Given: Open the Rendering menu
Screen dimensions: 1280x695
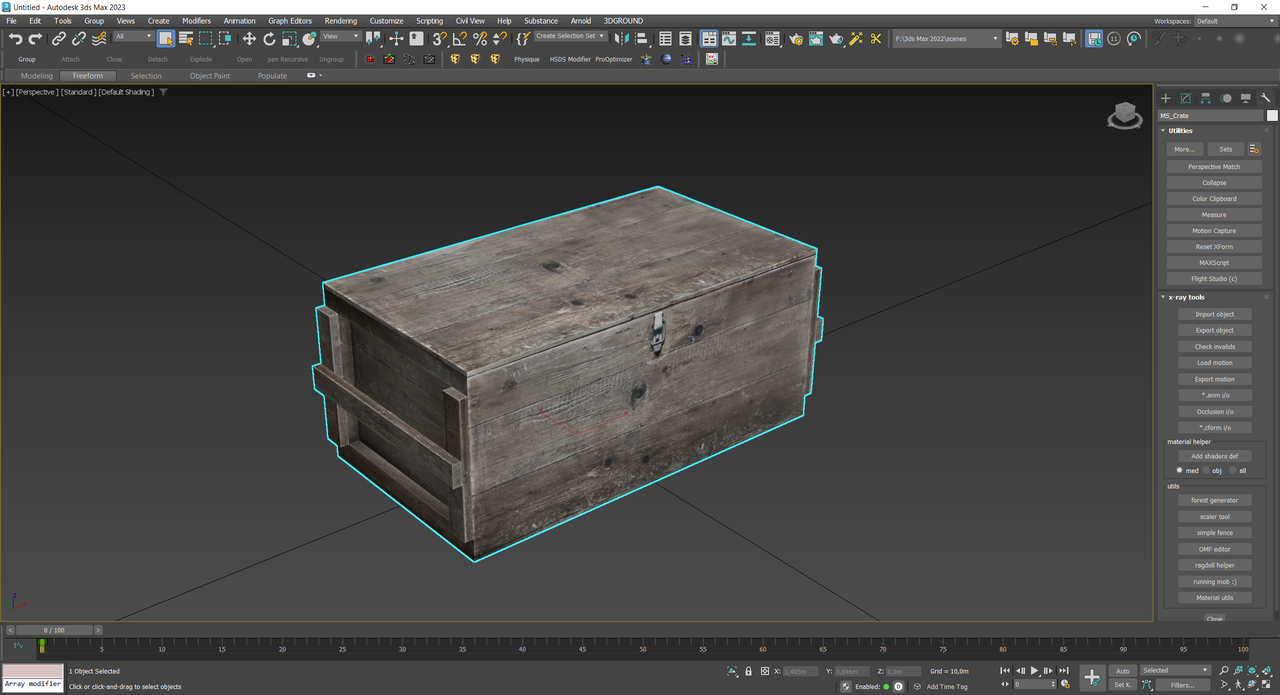Looking at the screenshot, I should point(340,21).
